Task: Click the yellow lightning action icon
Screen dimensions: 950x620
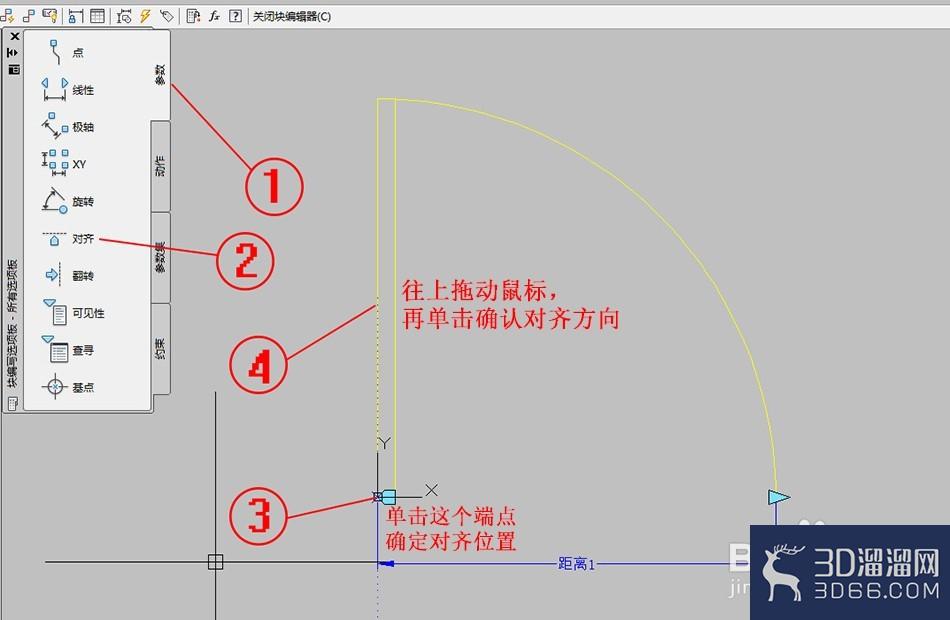Action: pos(145,16)
